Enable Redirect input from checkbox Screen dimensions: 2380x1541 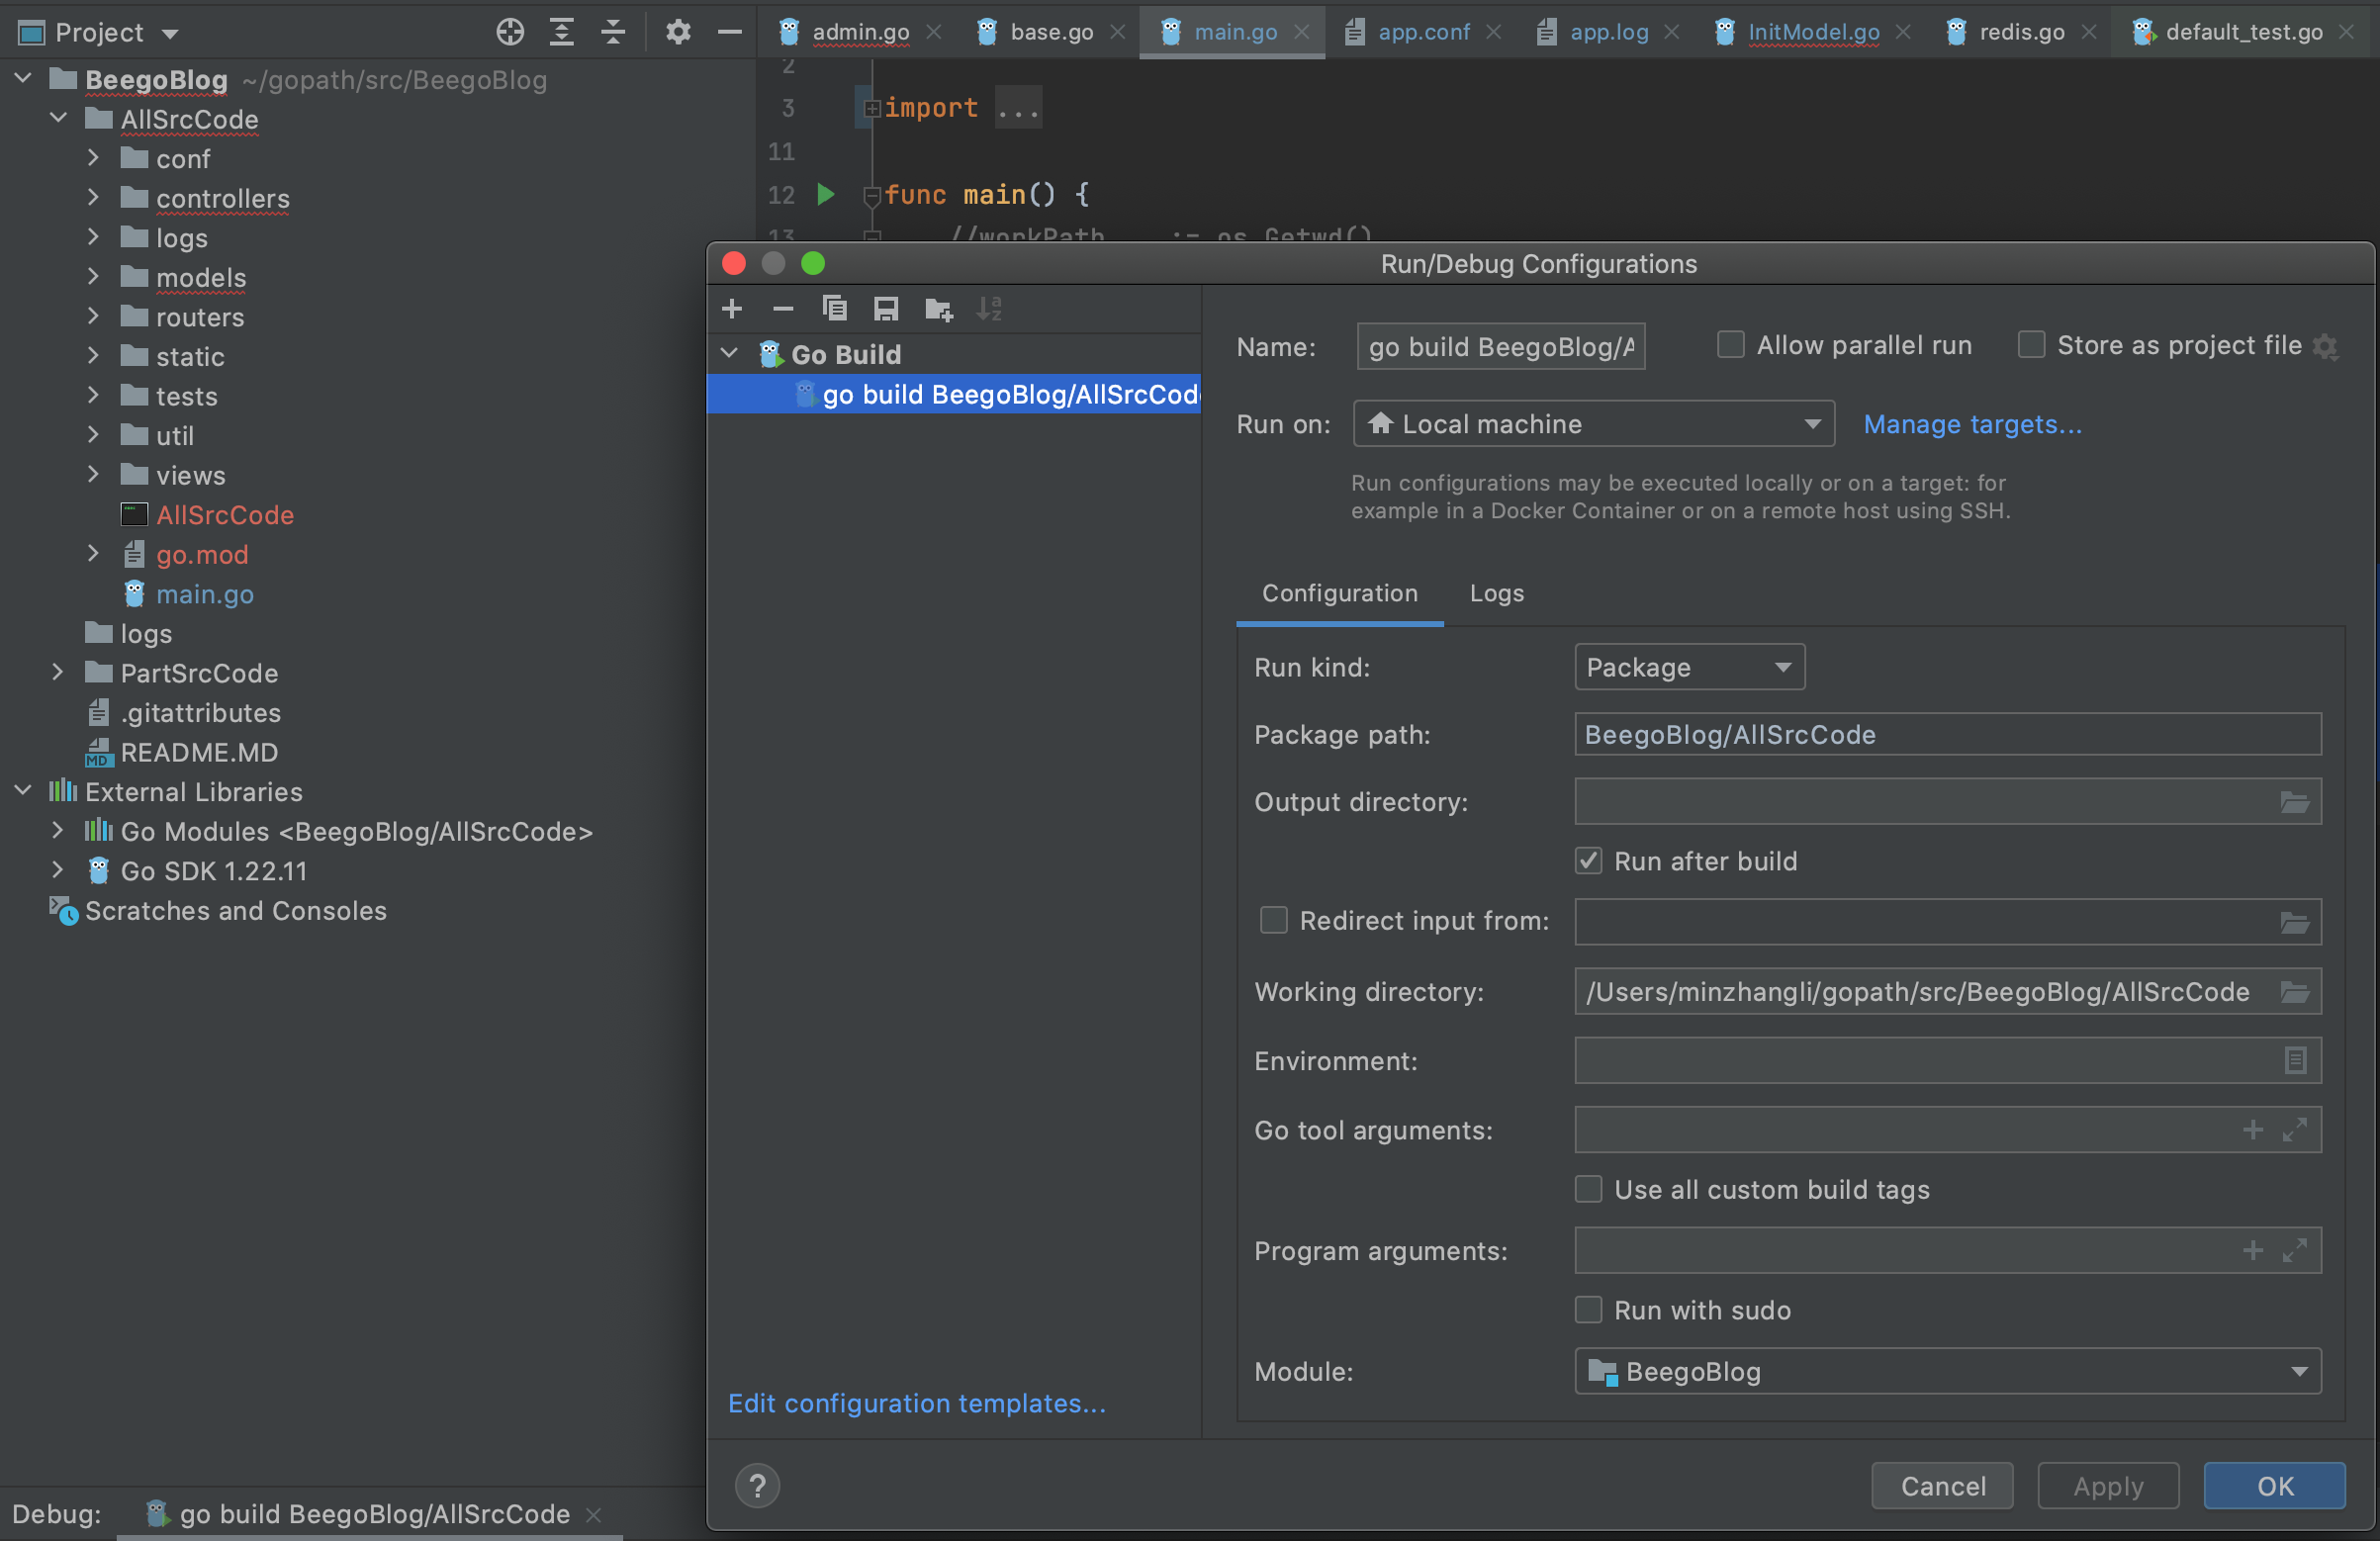pos(1273,921)
